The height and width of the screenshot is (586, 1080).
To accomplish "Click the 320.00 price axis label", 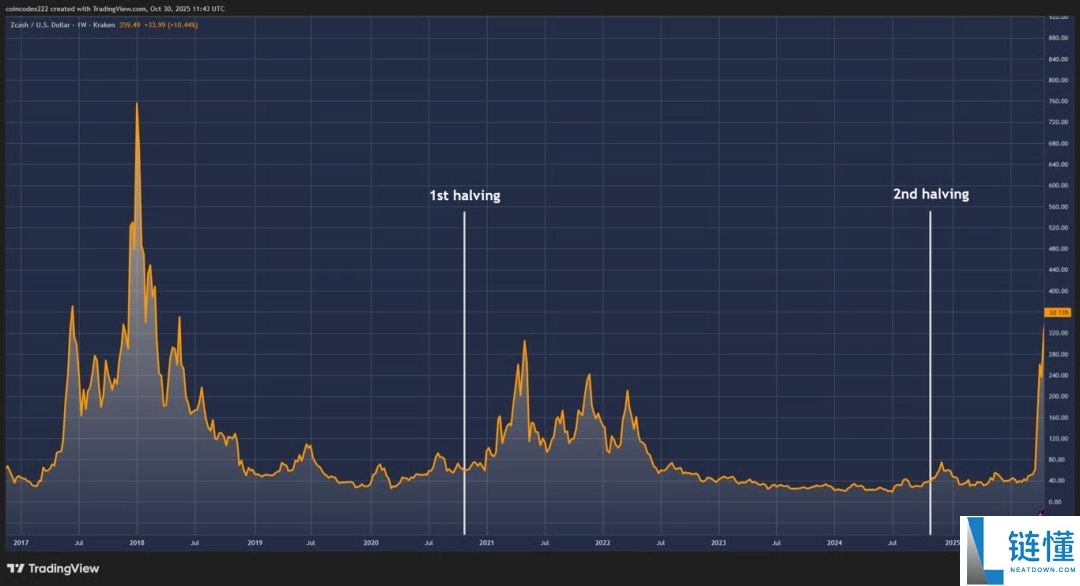I will 1057,333.
